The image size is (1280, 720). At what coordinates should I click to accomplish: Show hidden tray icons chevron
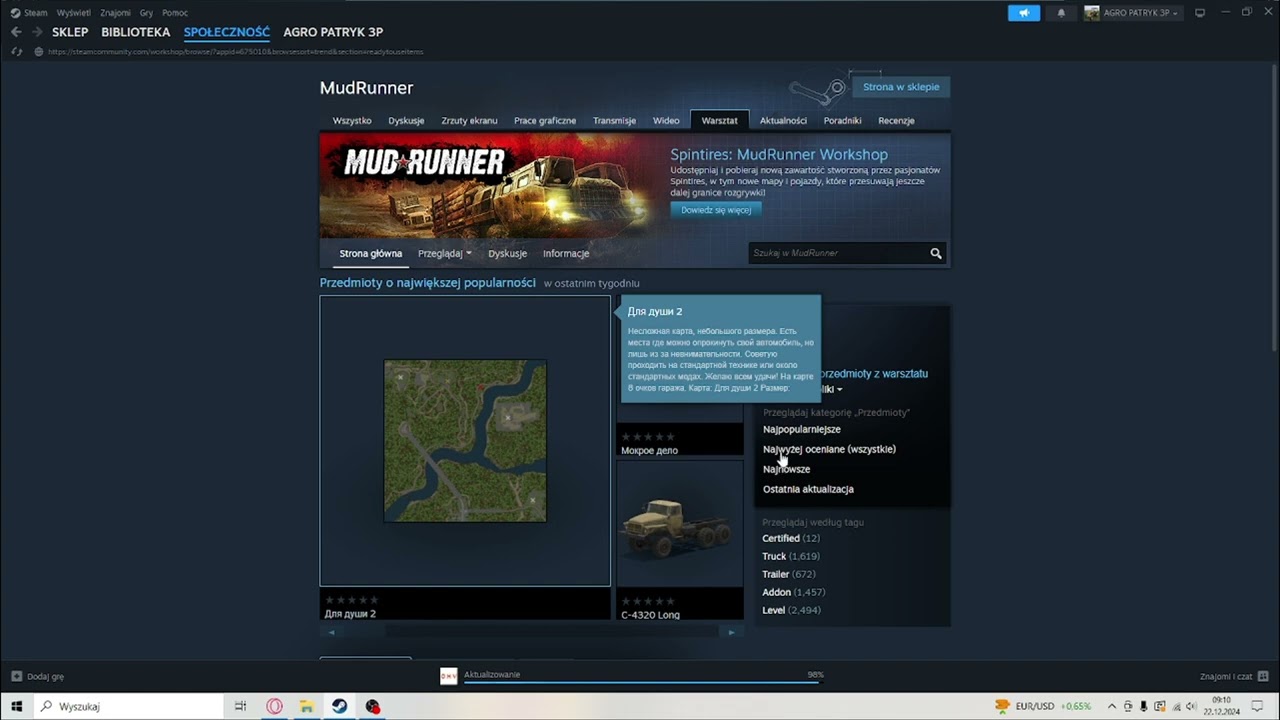tap(1111, 706)
